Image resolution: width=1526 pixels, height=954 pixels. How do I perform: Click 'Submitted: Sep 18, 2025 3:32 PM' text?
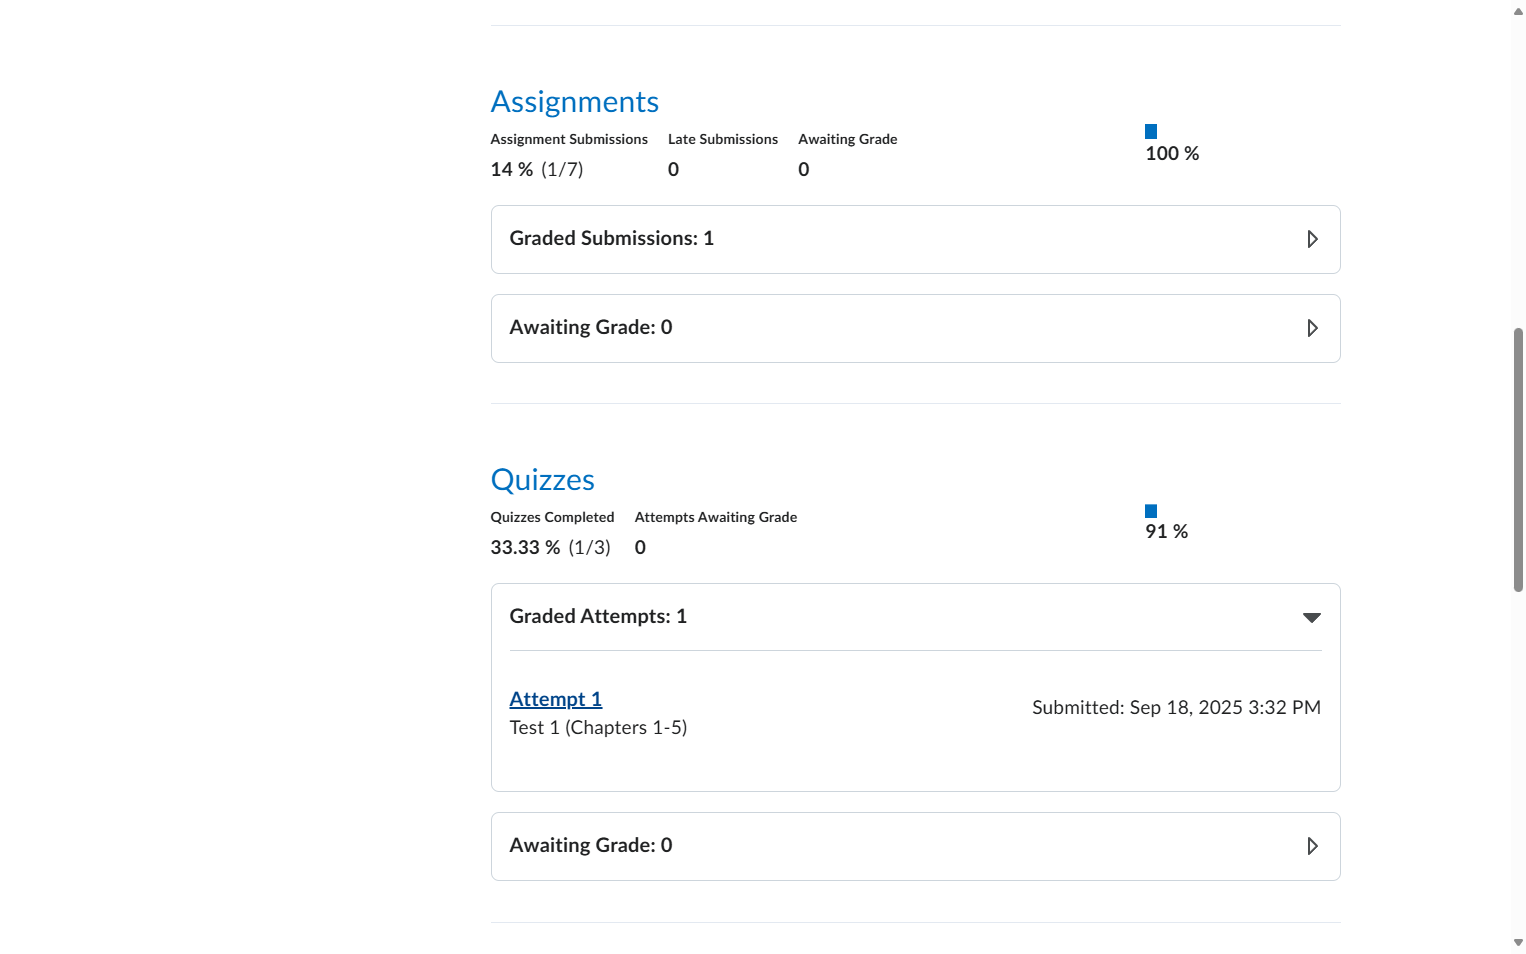(x=1176, y=708)
